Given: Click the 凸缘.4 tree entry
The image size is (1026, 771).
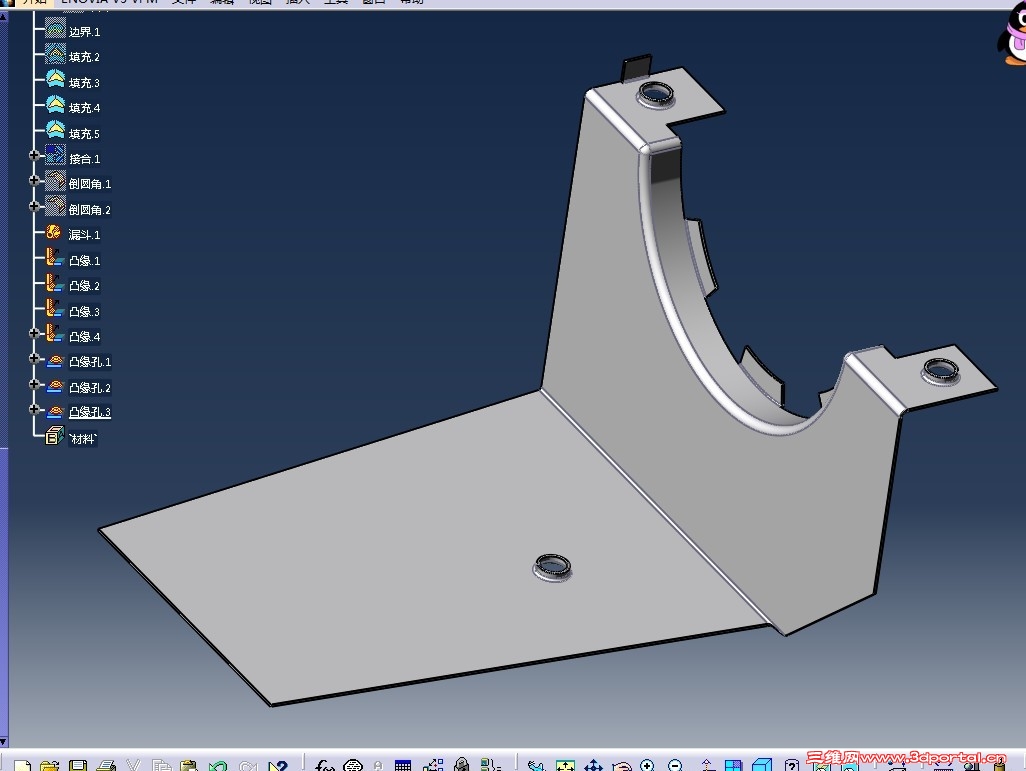Looking at the screenshot, I should pyautogui.click(x=84, y=336).
